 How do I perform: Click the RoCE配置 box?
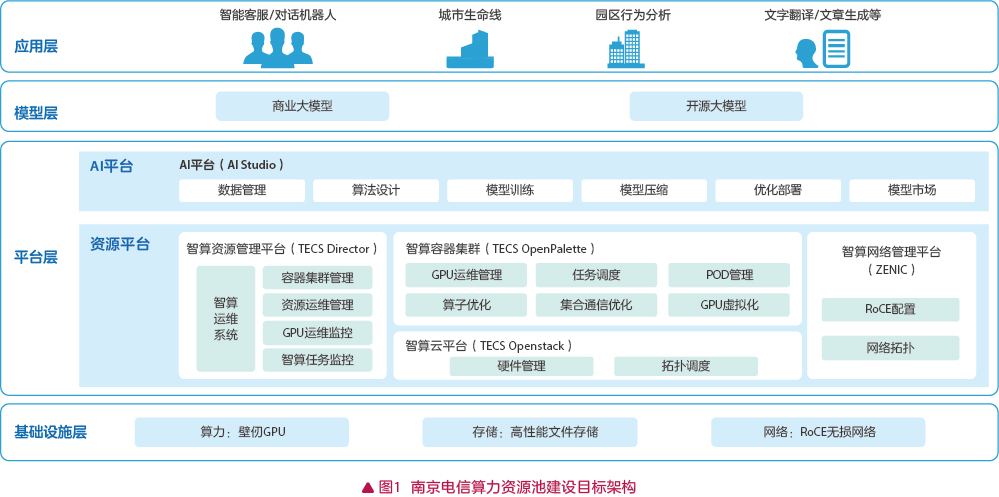tap(890, 310)
